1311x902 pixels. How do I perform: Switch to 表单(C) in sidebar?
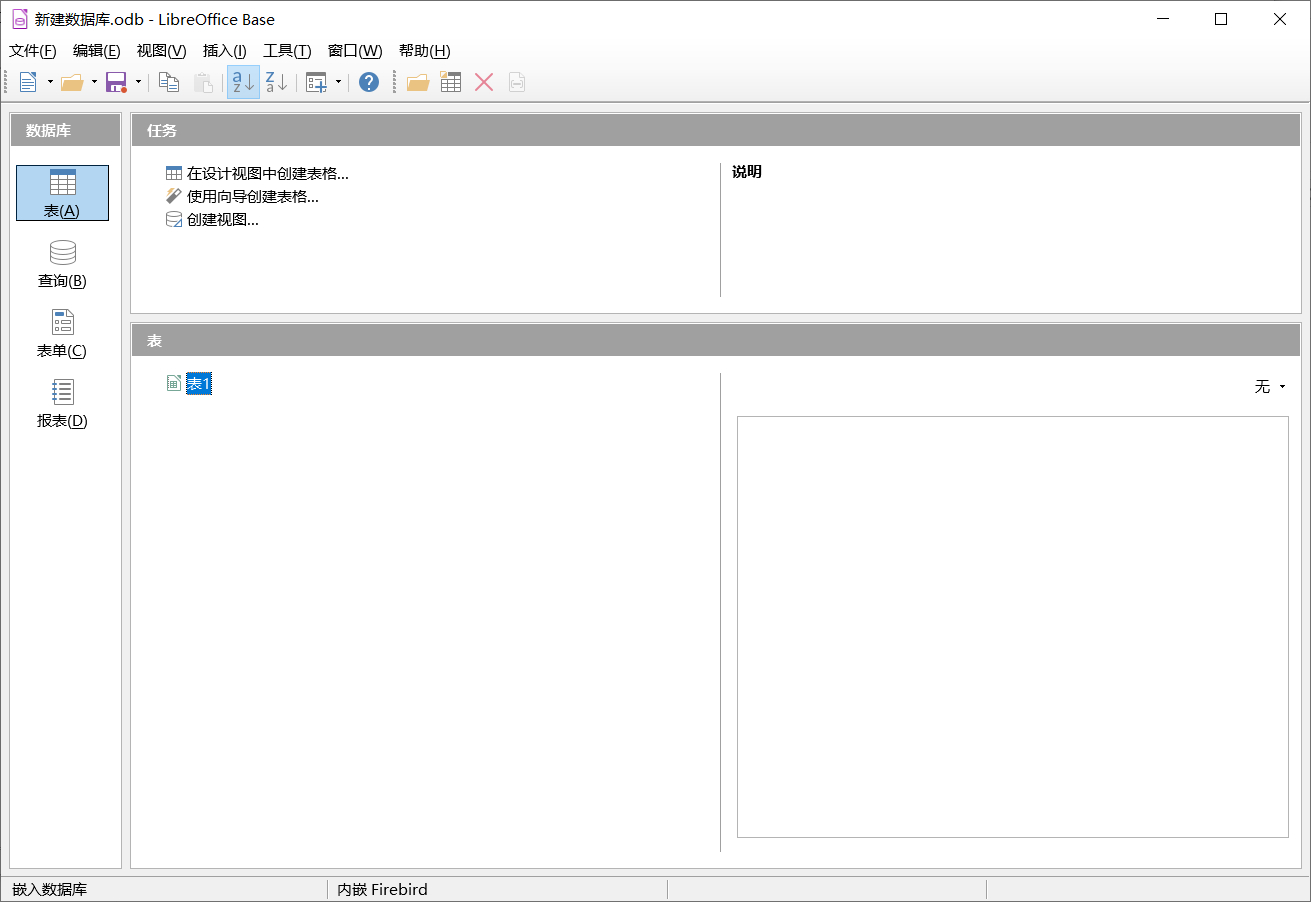[61, 333]
